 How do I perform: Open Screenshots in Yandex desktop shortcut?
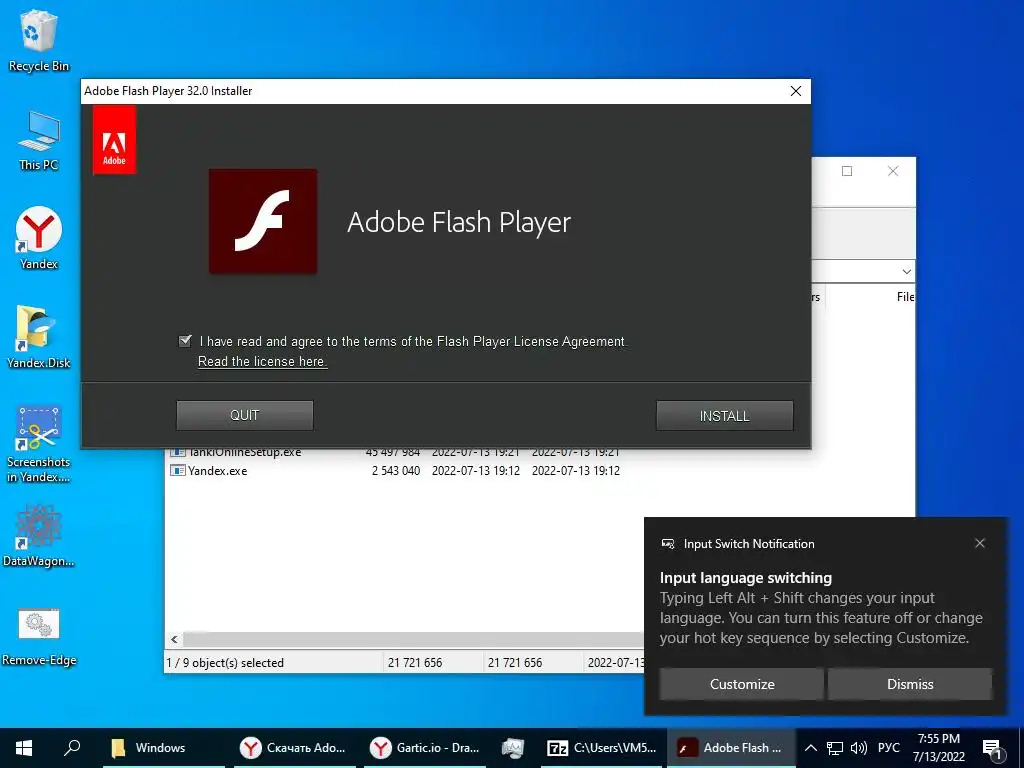(x=39, y=445)
